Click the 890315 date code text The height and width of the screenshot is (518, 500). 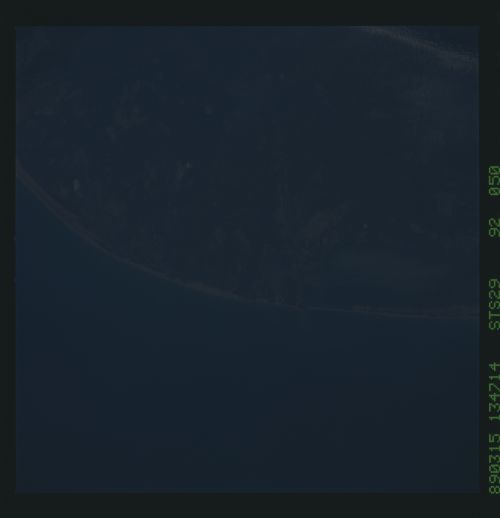(x=494, y=464)
